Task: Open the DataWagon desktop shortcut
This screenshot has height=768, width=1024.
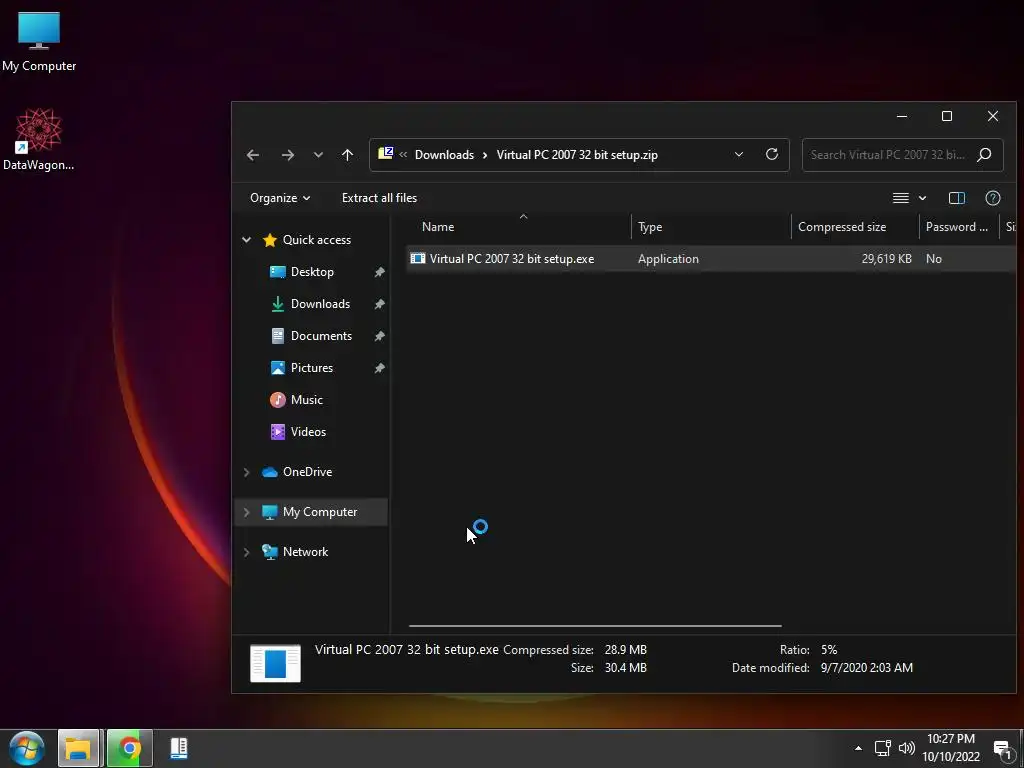Action: coord(39,140)
